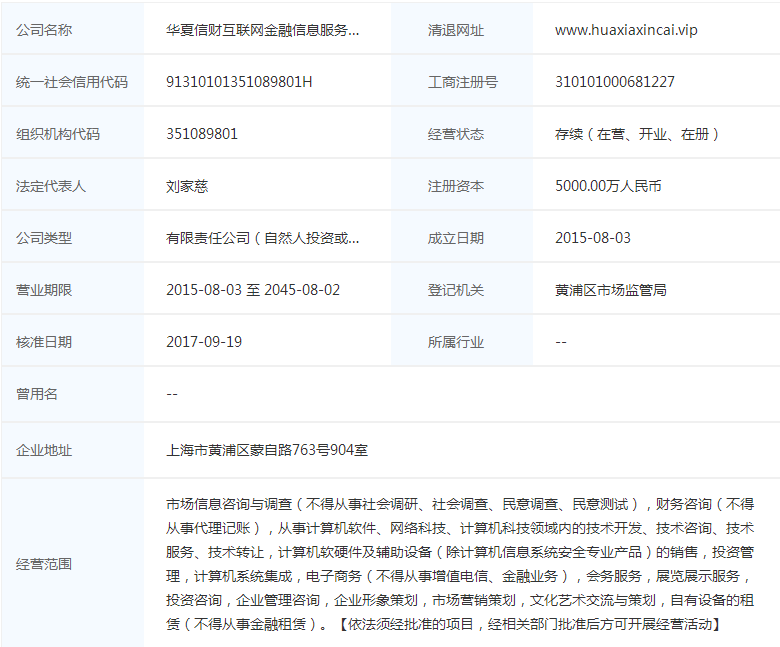Click the 清退网址 label cell
This screenshot has height=647, width=780.
click(x=462, y=30)
